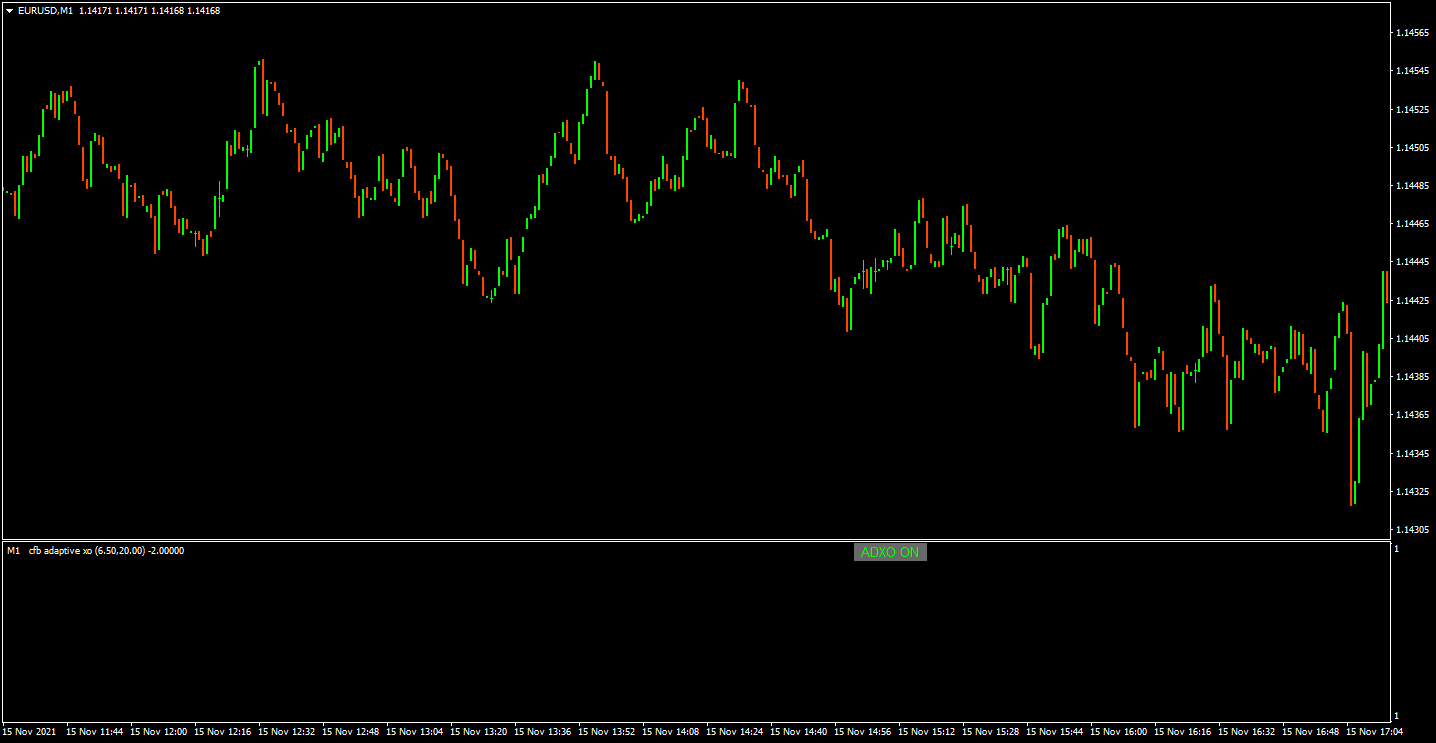Select the 15 Nov 16:32 time label
Screen dimensions: 1436x743
(1247, 732)
